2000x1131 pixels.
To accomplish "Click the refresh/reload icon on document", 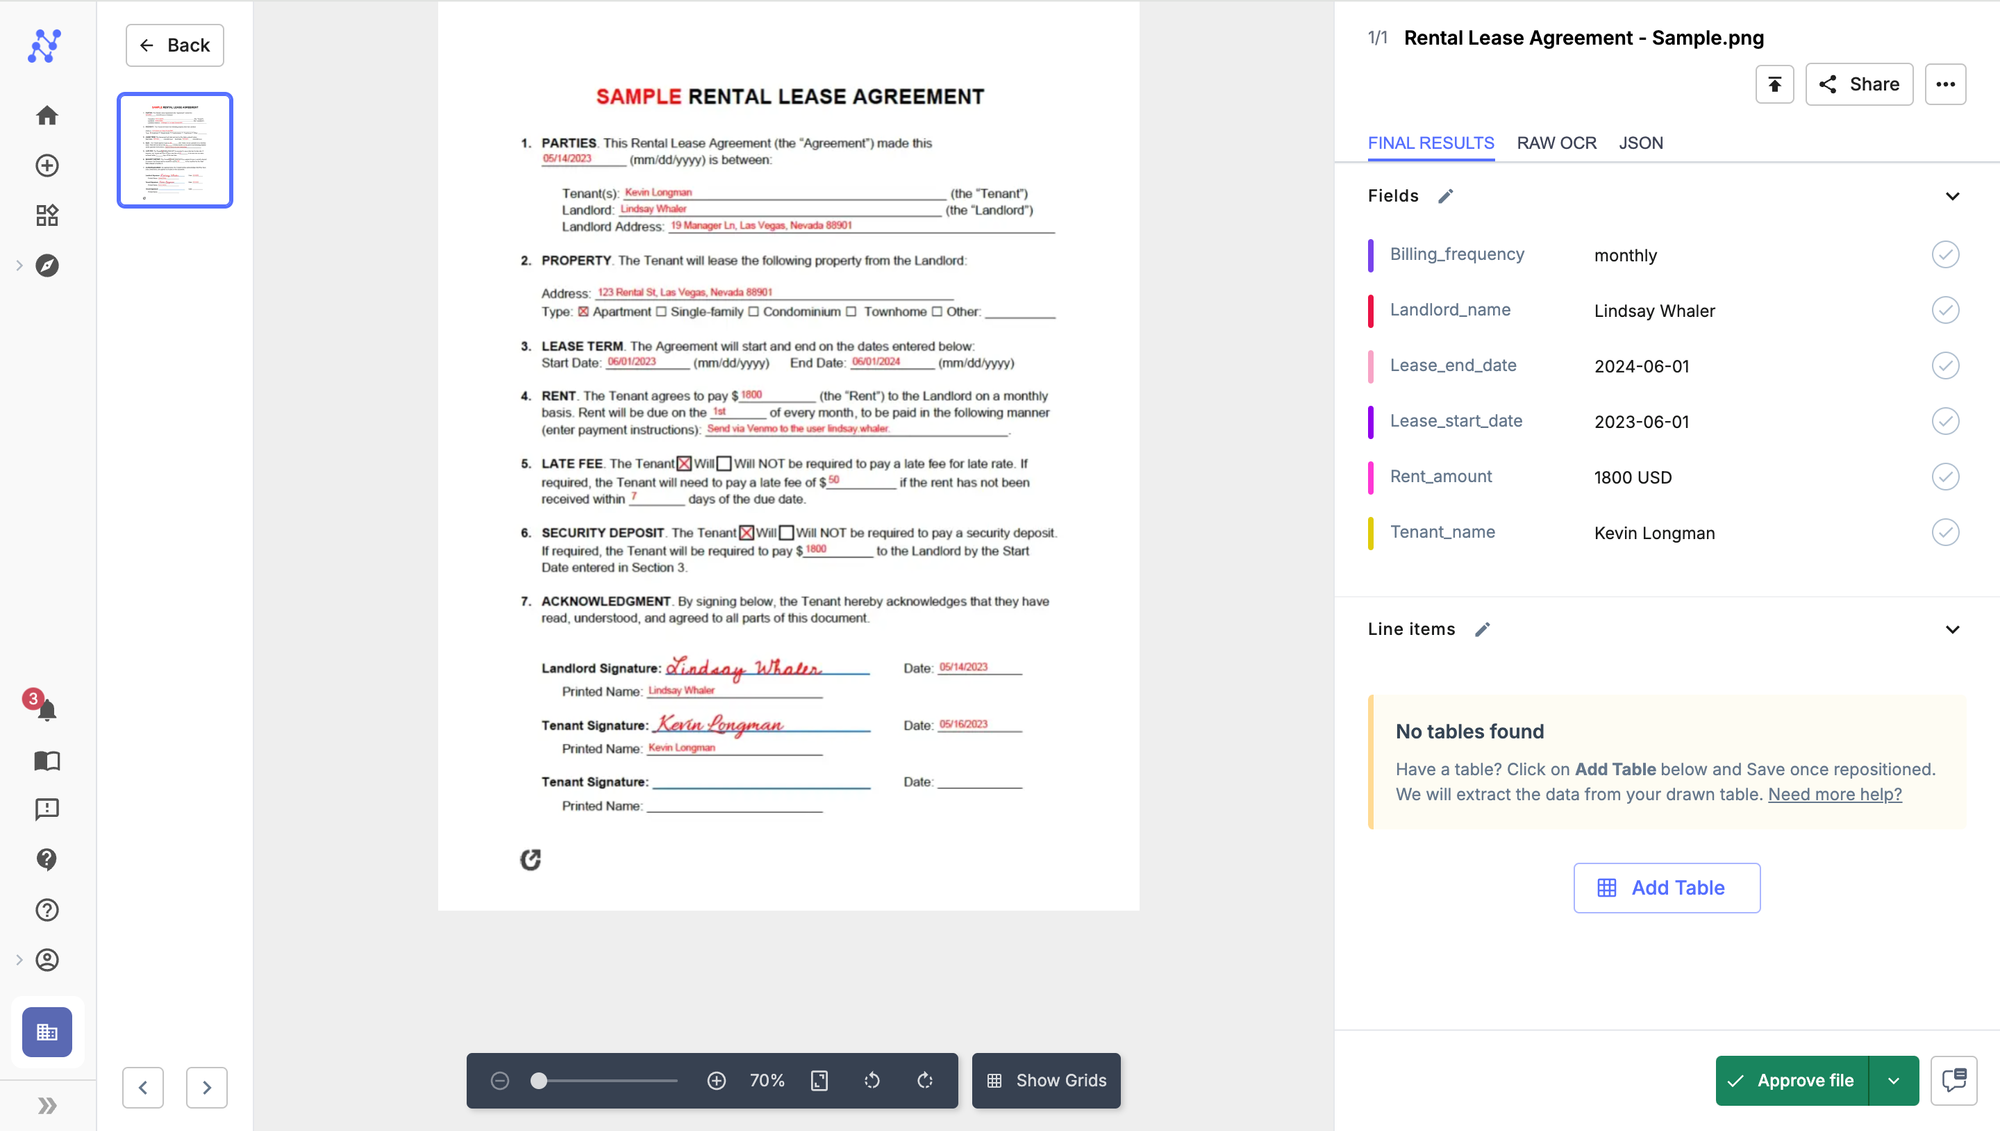I will coord(530,859).
